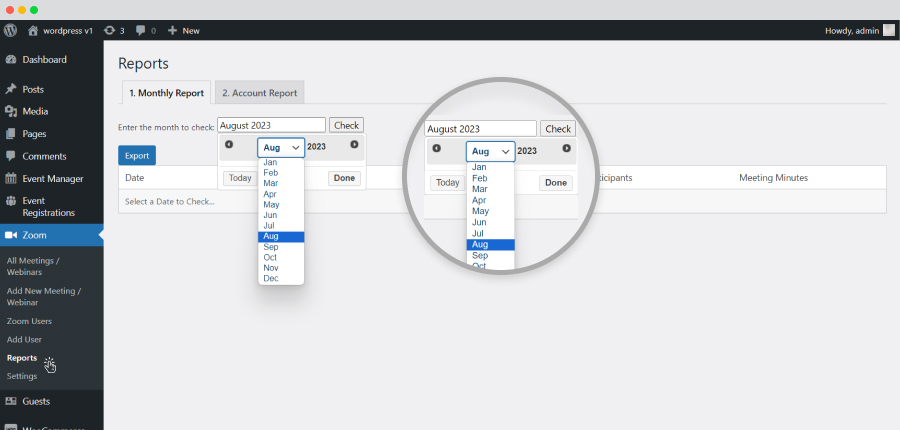Click the 'Select a Date to Check...' row
Viewport: 900px width, 430px height.
tap(502, 202)
